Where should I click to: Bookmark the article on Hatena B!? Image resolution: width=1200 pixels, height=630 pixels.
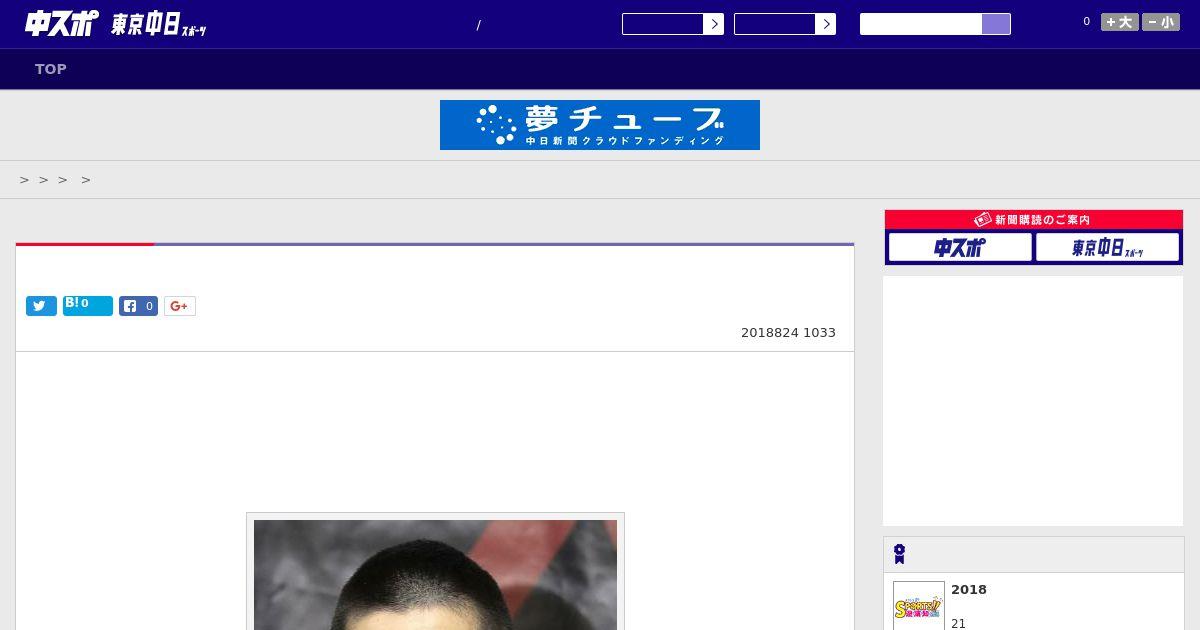pyautogui.click(x=88, y=306)
